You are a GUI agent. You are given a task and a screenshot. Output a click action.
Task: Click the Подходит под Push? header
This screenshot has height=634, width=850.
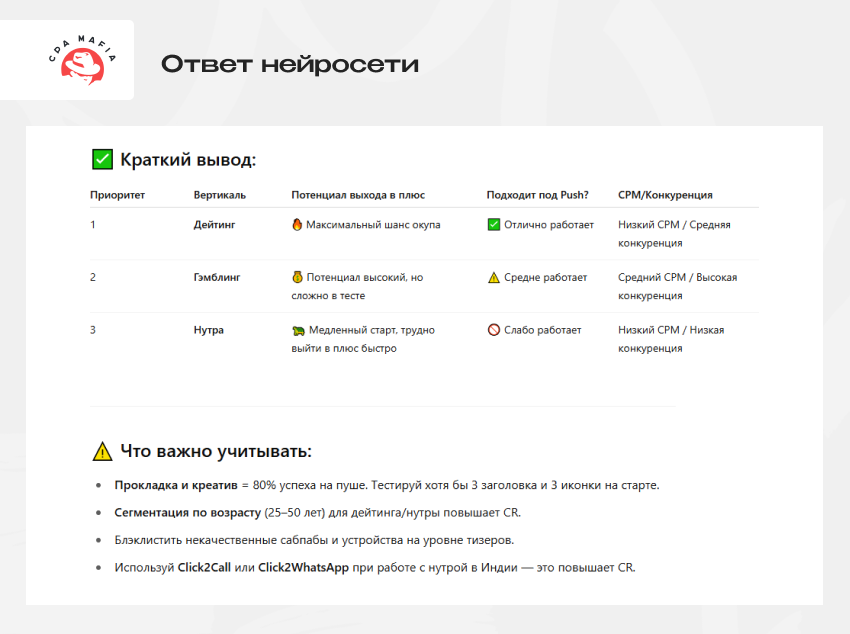coord(537,195)
